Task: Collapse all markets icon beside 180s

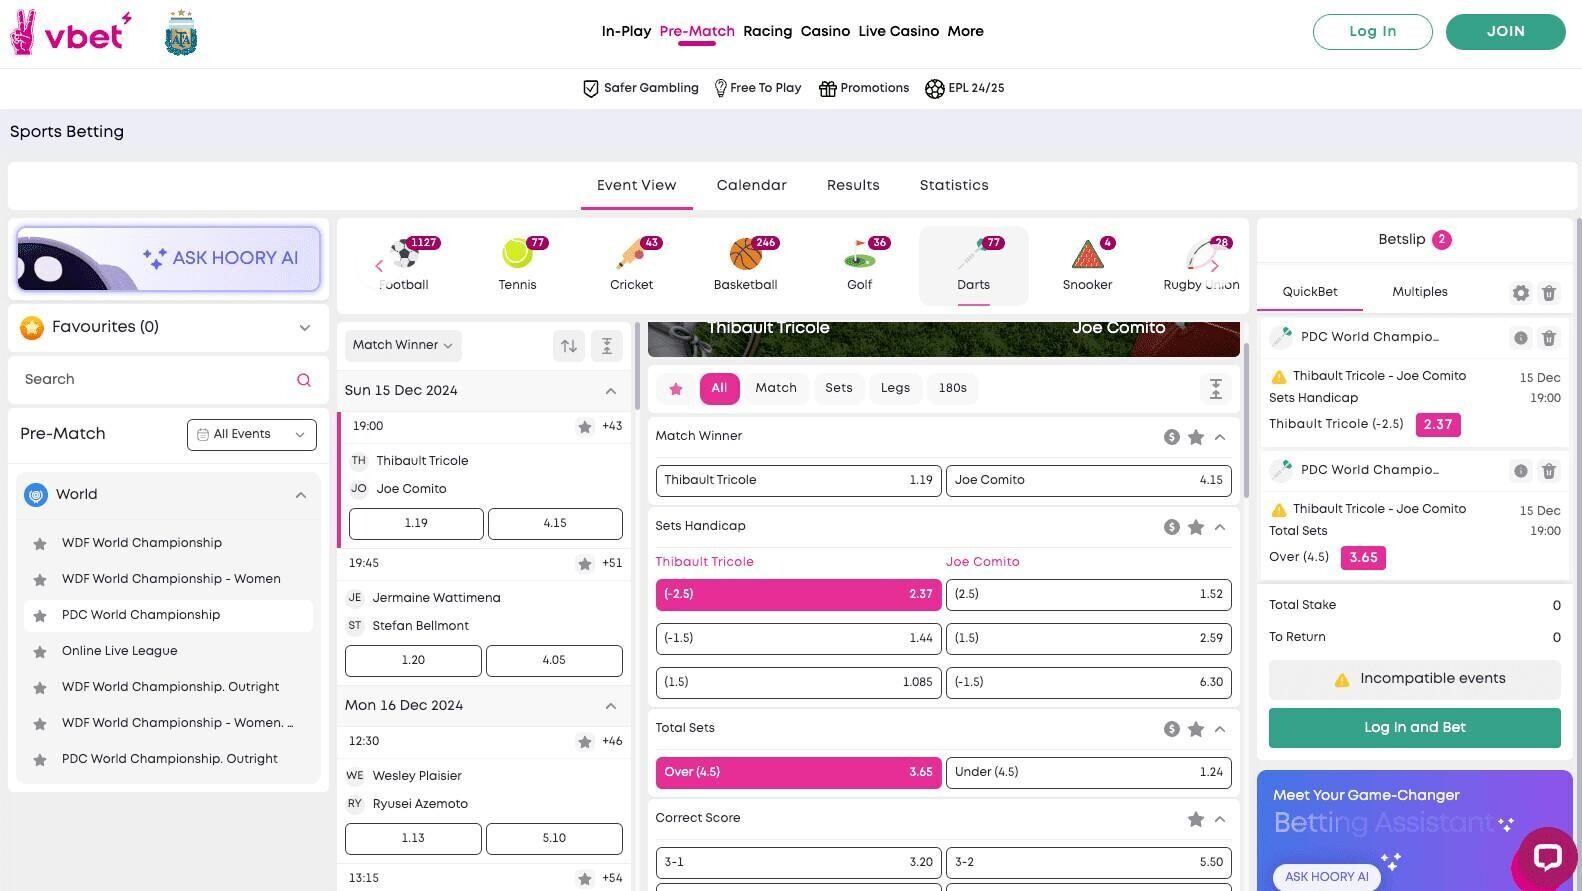Action: coord(1215,389)
